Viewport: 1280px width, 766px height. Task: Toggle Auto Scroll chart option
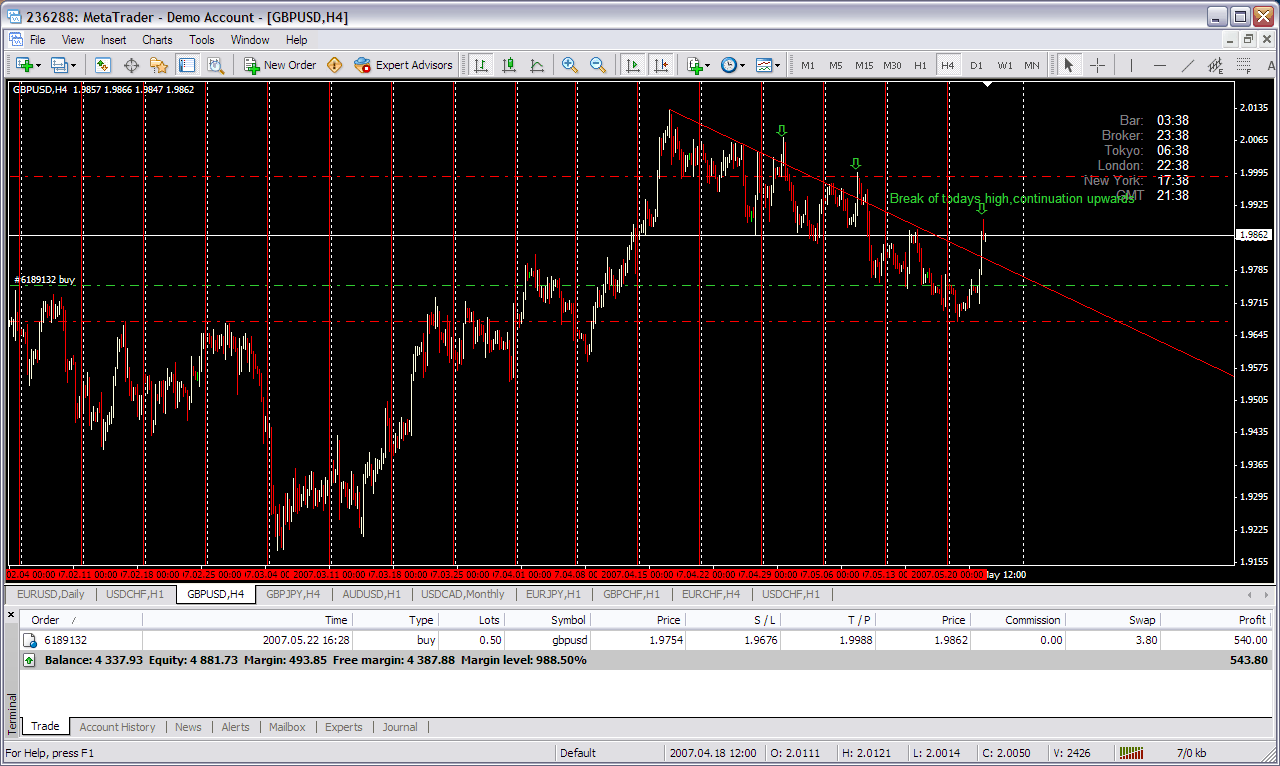tap(632, 65)
